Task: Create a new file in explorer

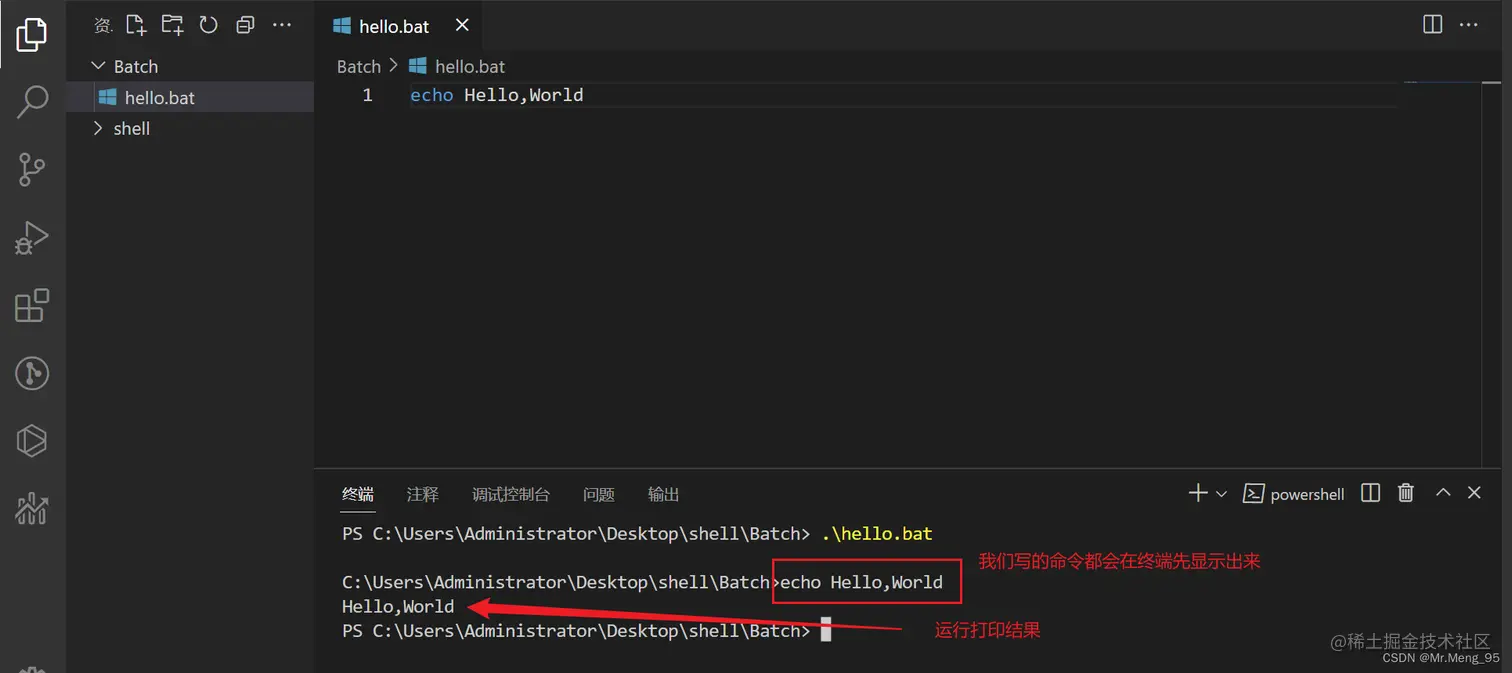Action: click(136, 25)
